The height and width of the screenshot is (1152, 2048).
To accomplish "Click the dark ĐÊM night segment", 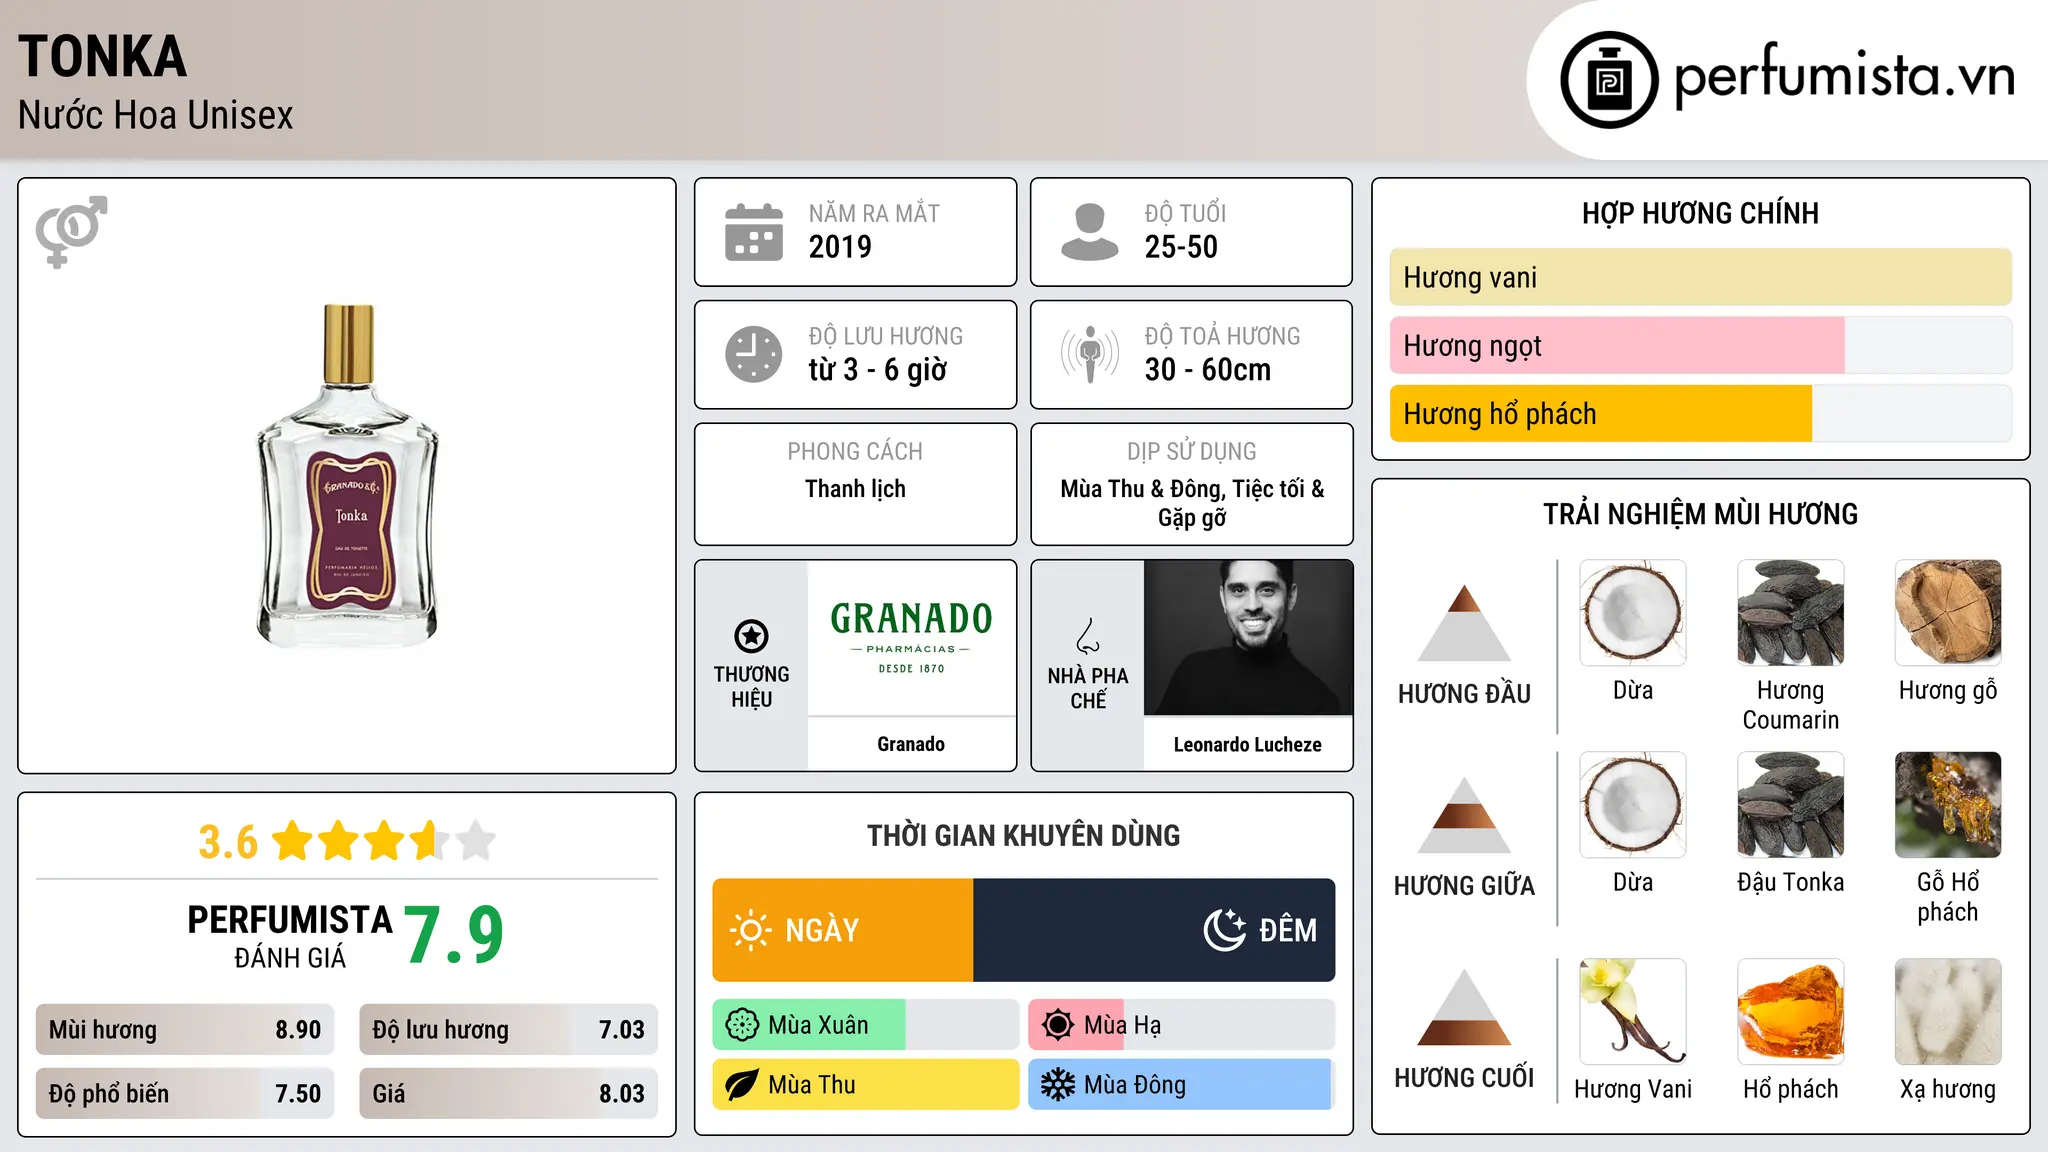I will pyautogui.click(x=1154, y=930).
